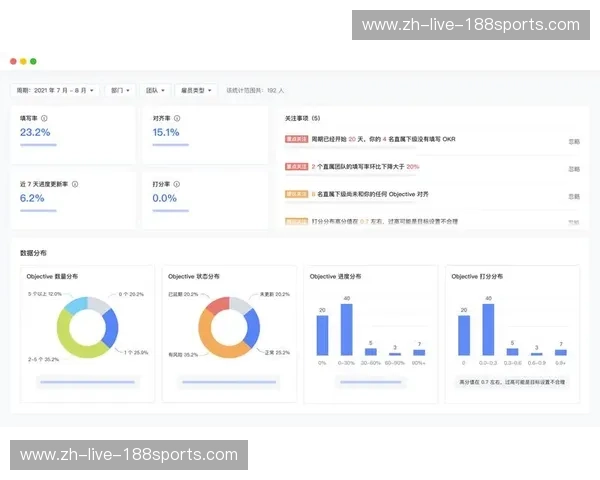Expand the 部门 filter dropdown
The width and height of the screenshot is (600, 480).
point(120,90)
